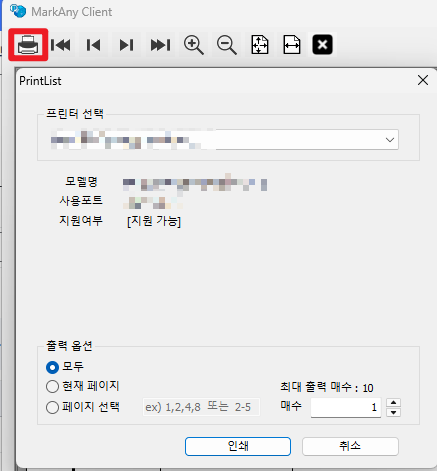Click the MarkAny Client logo icon
The width and height of the screenshot is (437, 471).
pos(18,11)
